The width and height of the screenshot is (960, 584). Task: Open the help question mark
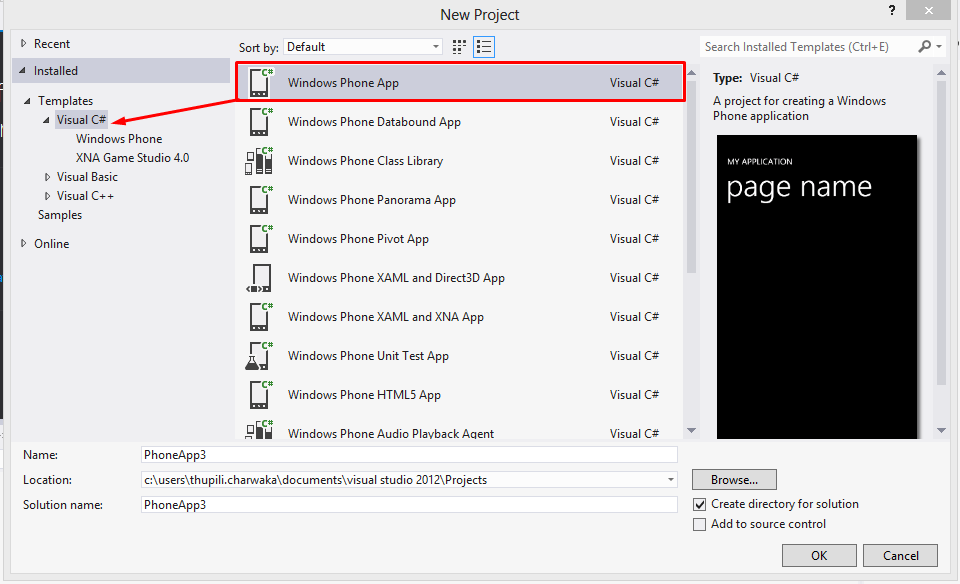tap(892, 10)
